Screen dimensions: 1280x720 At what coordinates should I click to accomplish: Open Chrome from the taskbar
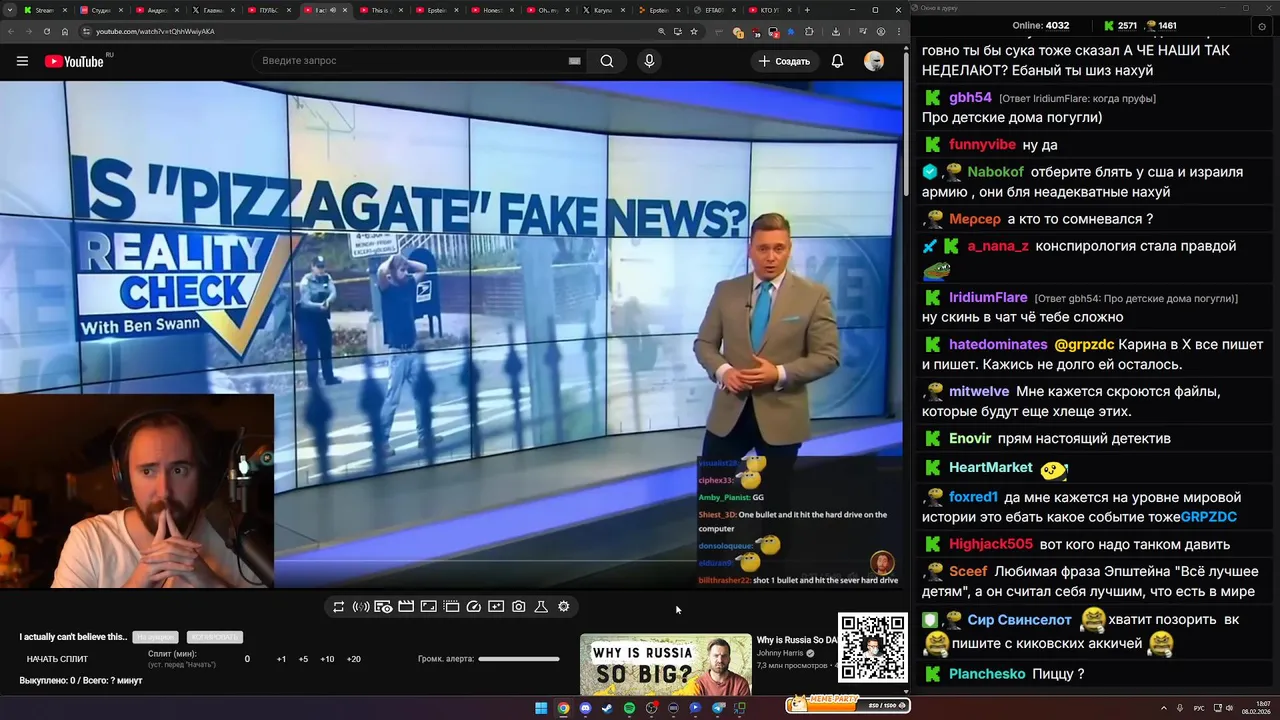[x=563, y=708]
